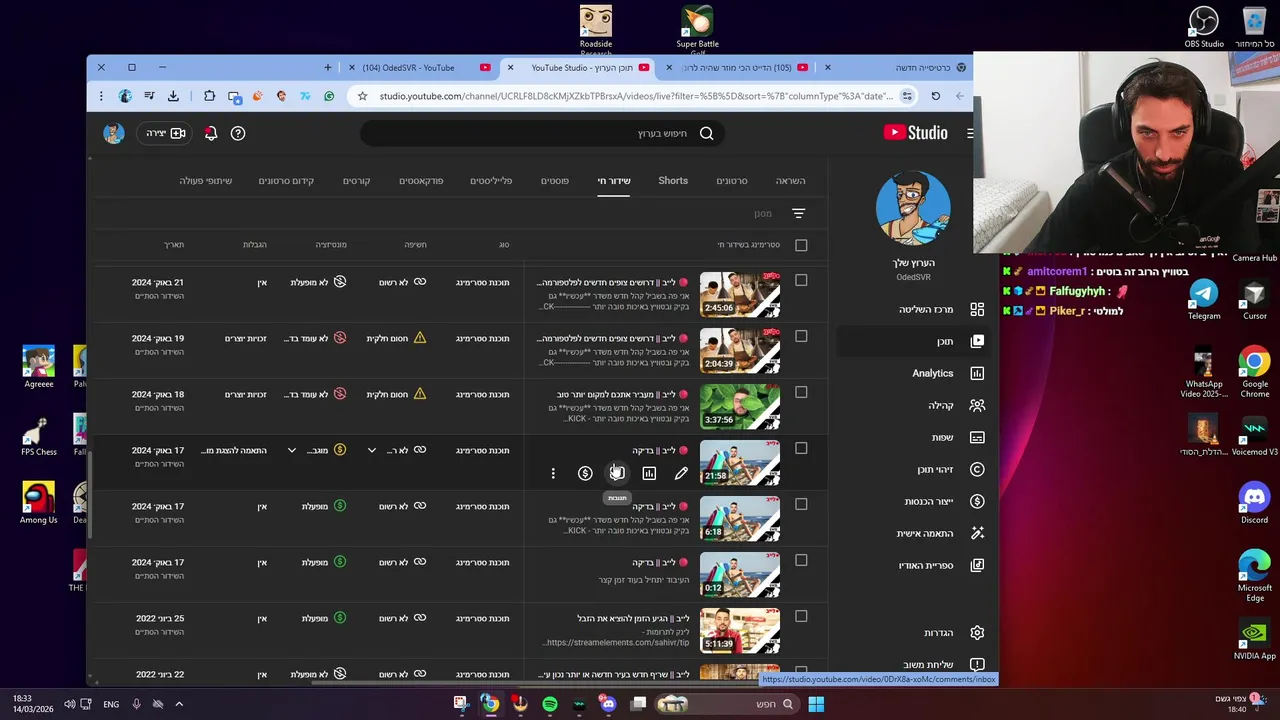1280x720 pixels.
Task: Open the YouTube Studio help icon
Action: (x=238, y=133)
